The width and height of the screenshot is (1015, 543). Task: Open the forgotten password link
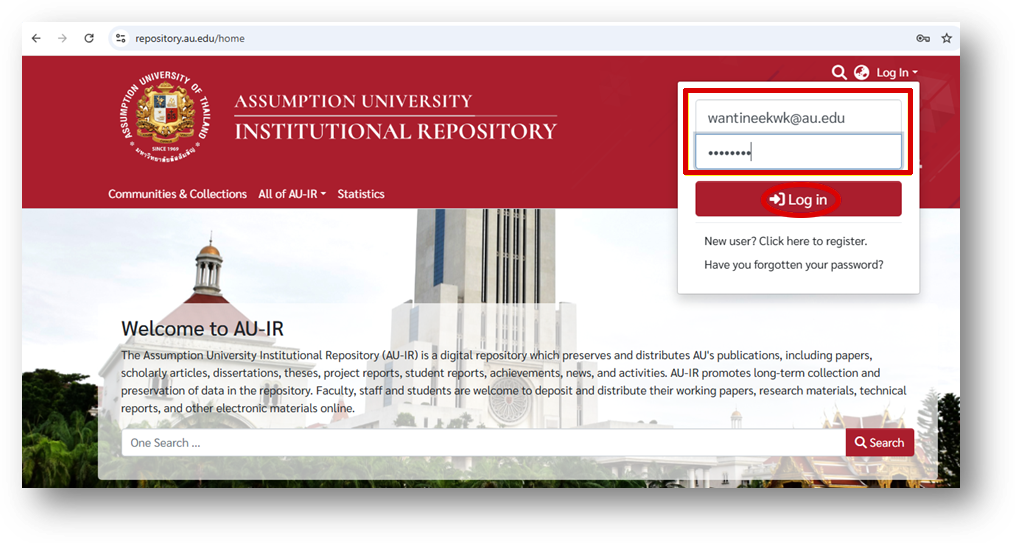pyautogui.click(x=793, y=265)
